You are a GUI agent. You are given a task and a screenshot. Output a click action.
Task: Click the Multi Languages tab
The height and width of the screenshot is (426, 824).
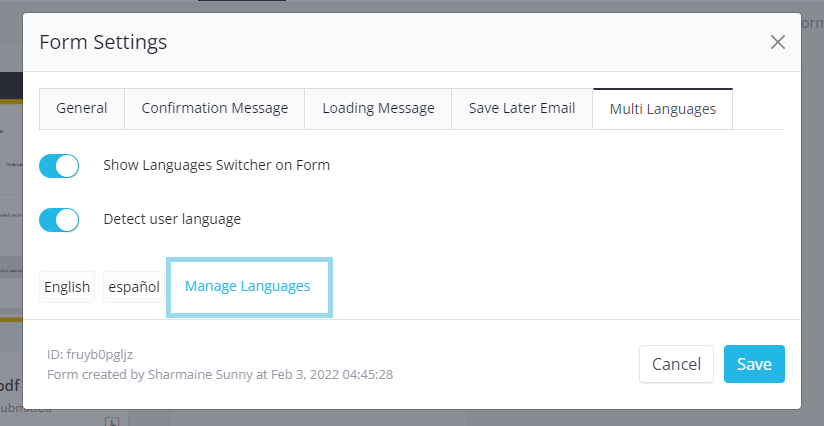click(662, 109)
